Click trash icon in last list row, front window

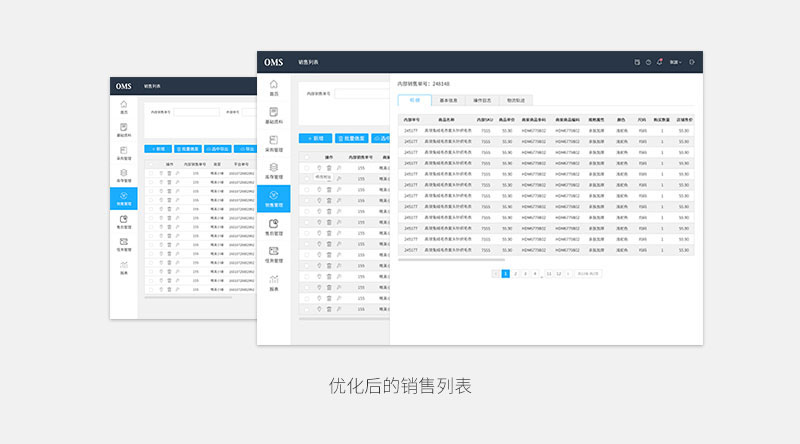(329, 309)
